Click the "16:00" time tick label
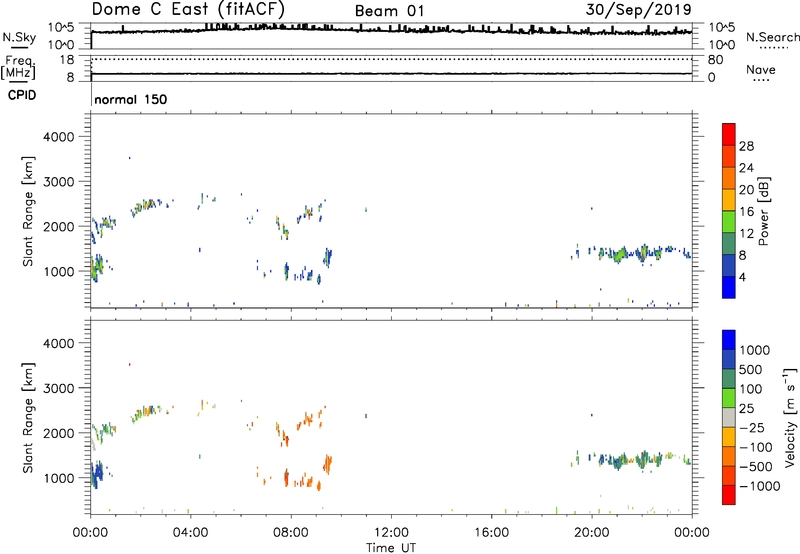 [491, 533]
